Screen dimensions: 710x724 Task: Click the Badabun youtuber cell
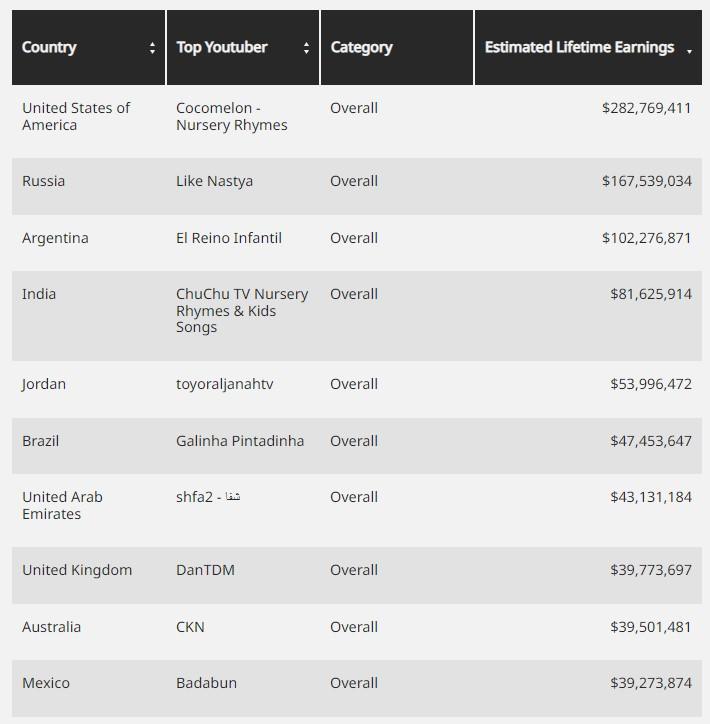tap(206, 683)
